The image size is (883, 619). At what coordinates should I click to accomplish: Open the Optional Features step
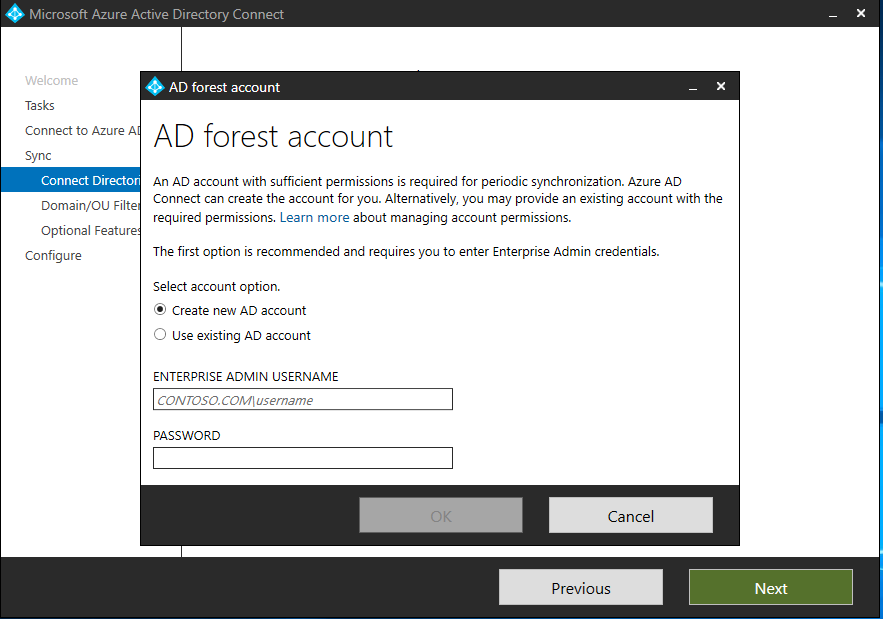click(90, 230)
